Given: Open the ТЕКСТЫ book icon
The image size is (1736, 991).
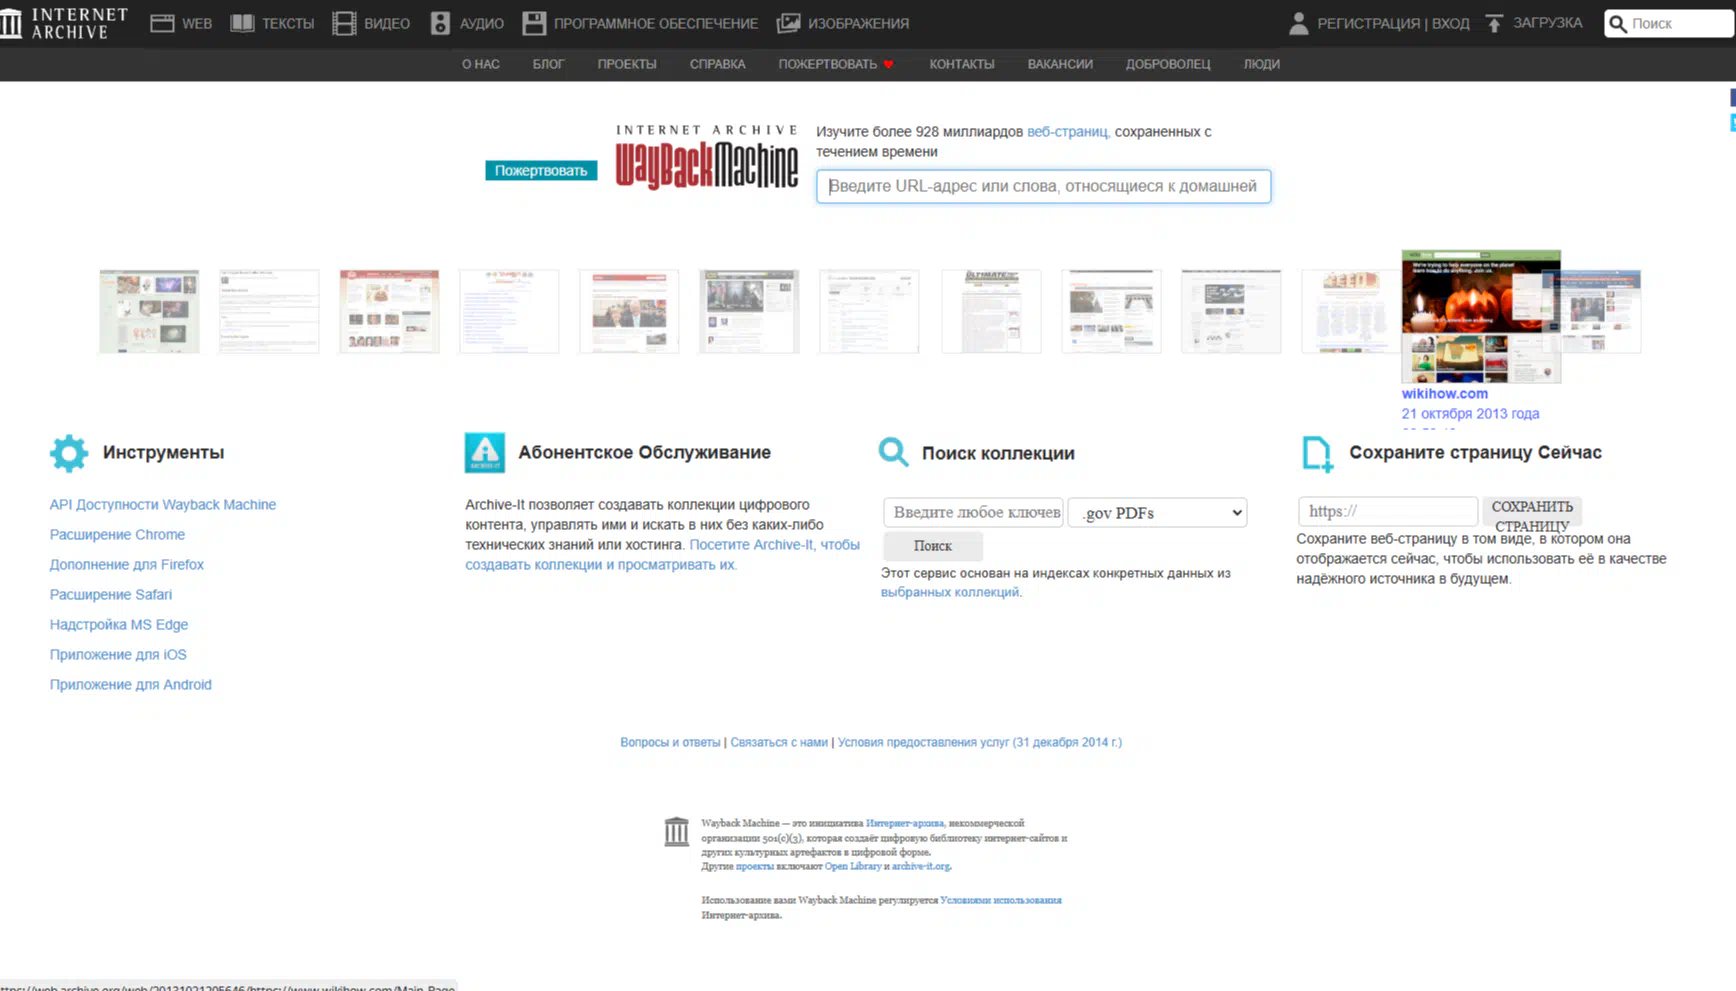Looking at the screenshot, I should (242, 23).
